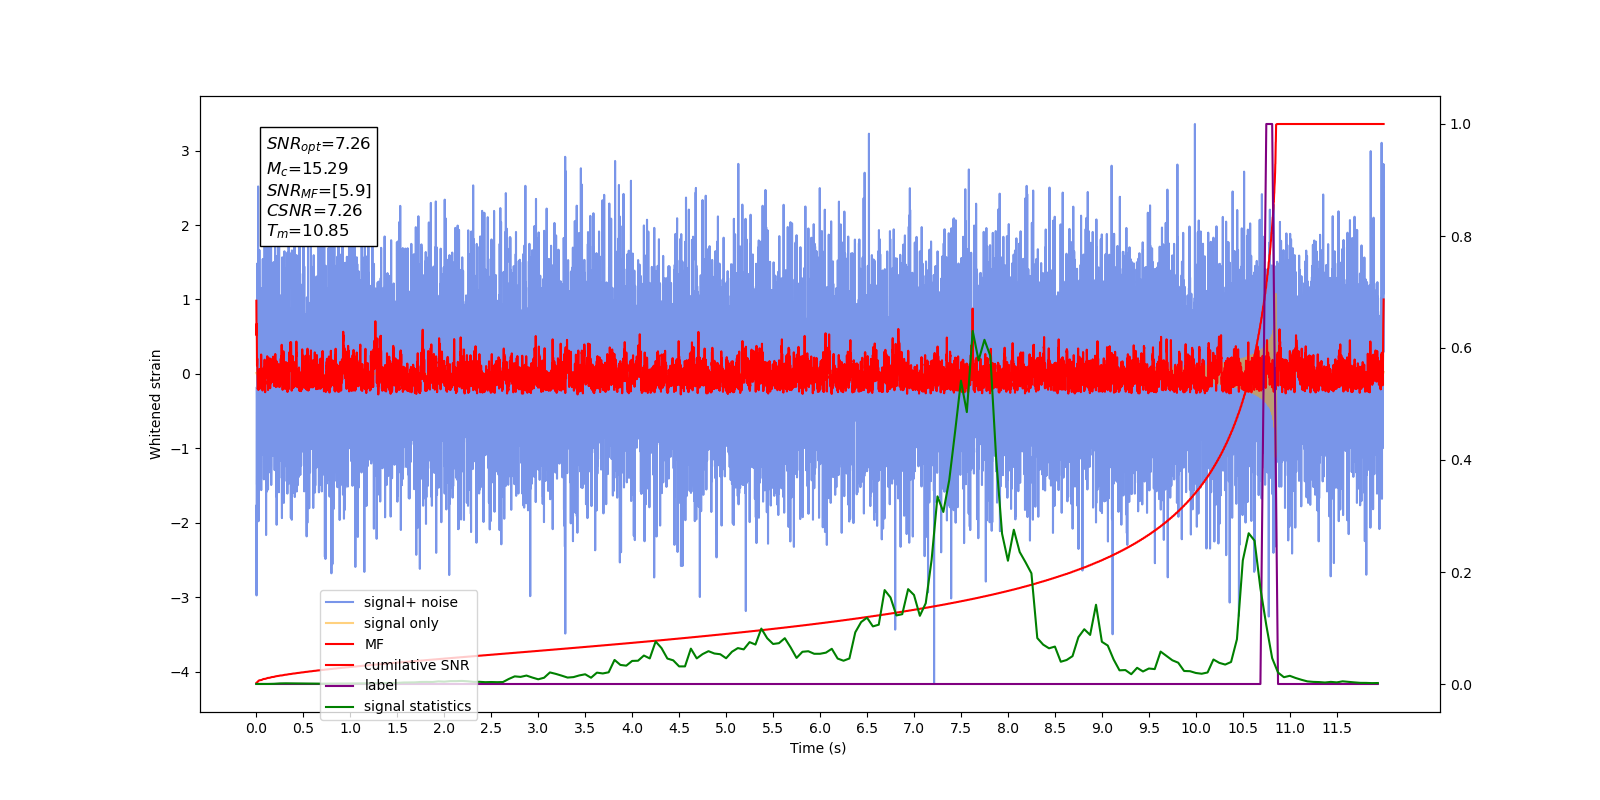The height and width of the screenshot is (800, 1600).
Task: Click the orange line swatch for signal only
Action: 340,623
